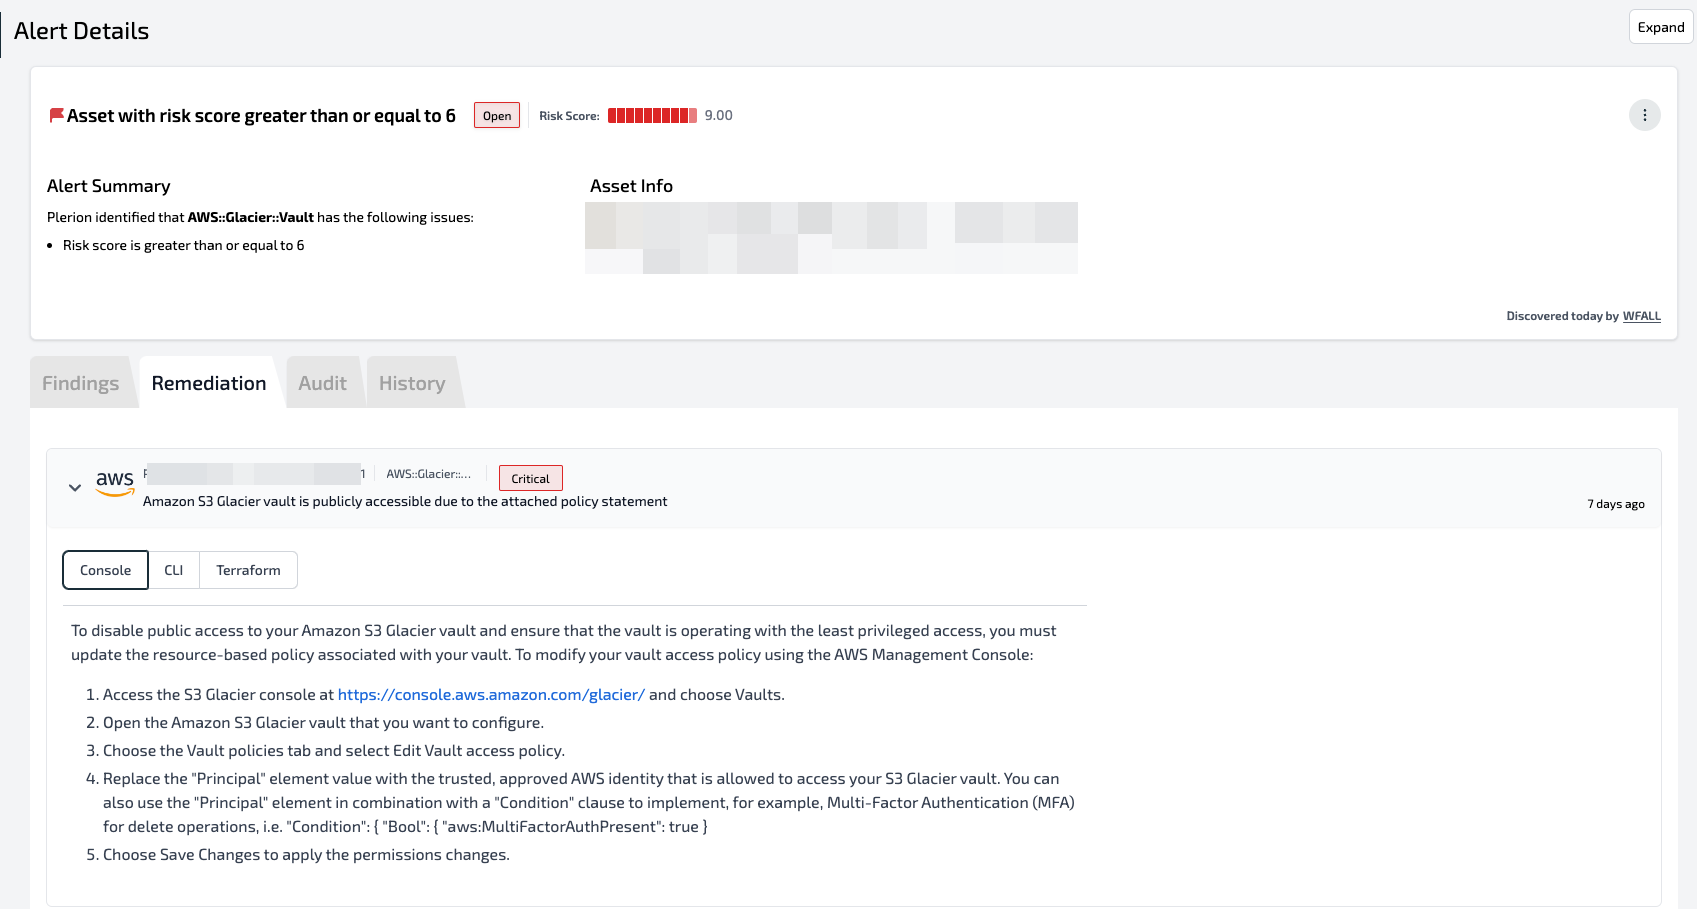Click step 'Open the Amazon S3 Glacier vault' instruction
The width and height of the screenshot is (1697, 909).
click(323, 723)
